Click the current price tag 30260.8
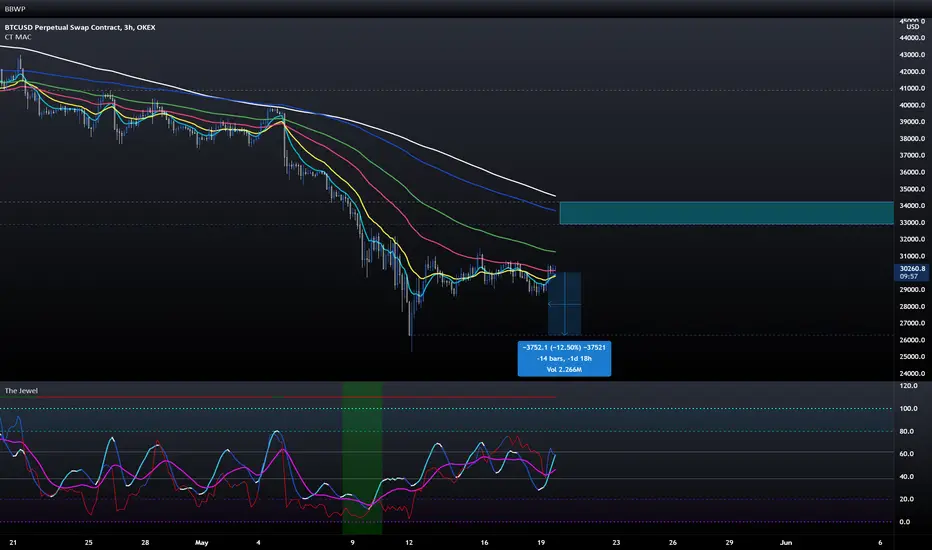This screenshot has height=550, width=932. [x=912, y=269]
